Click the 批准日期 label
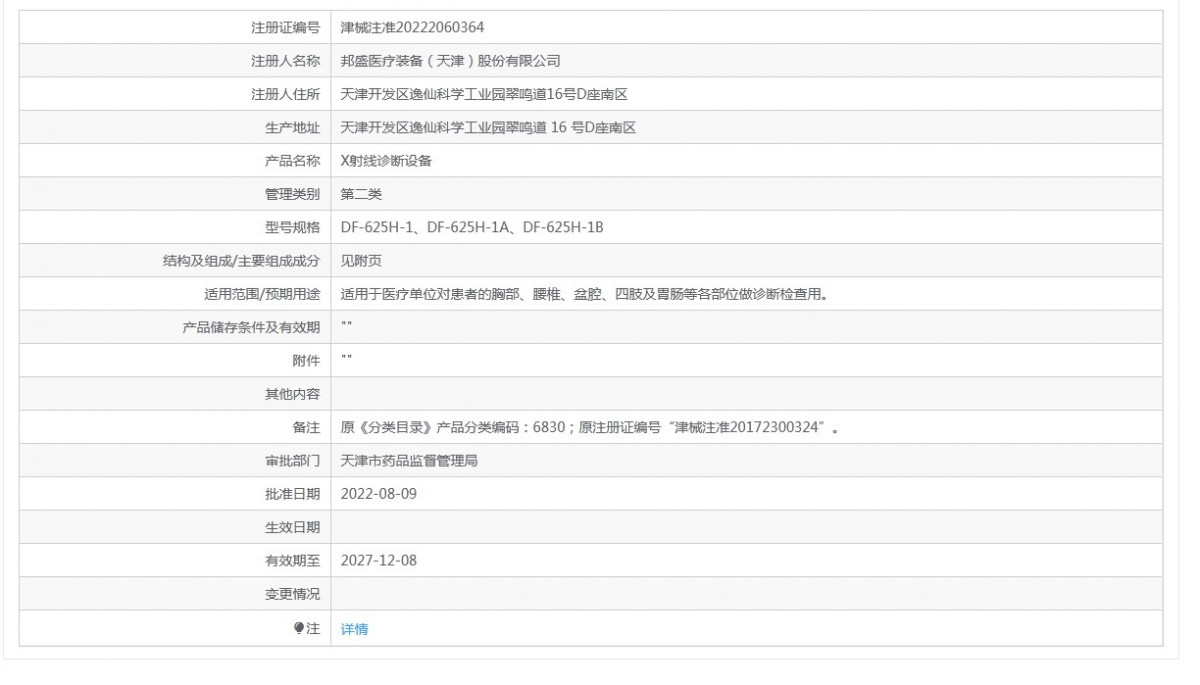The width and height of the screenshot is (1200, 685). pos(292,494)
